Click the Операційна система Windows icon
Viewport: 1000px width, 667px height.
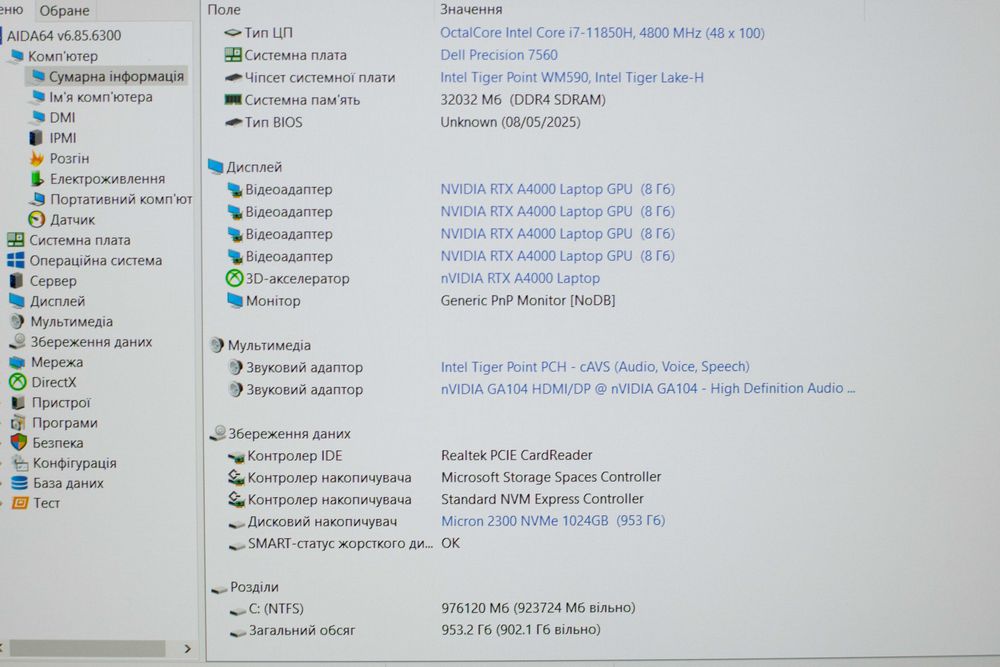pos(16,260)
